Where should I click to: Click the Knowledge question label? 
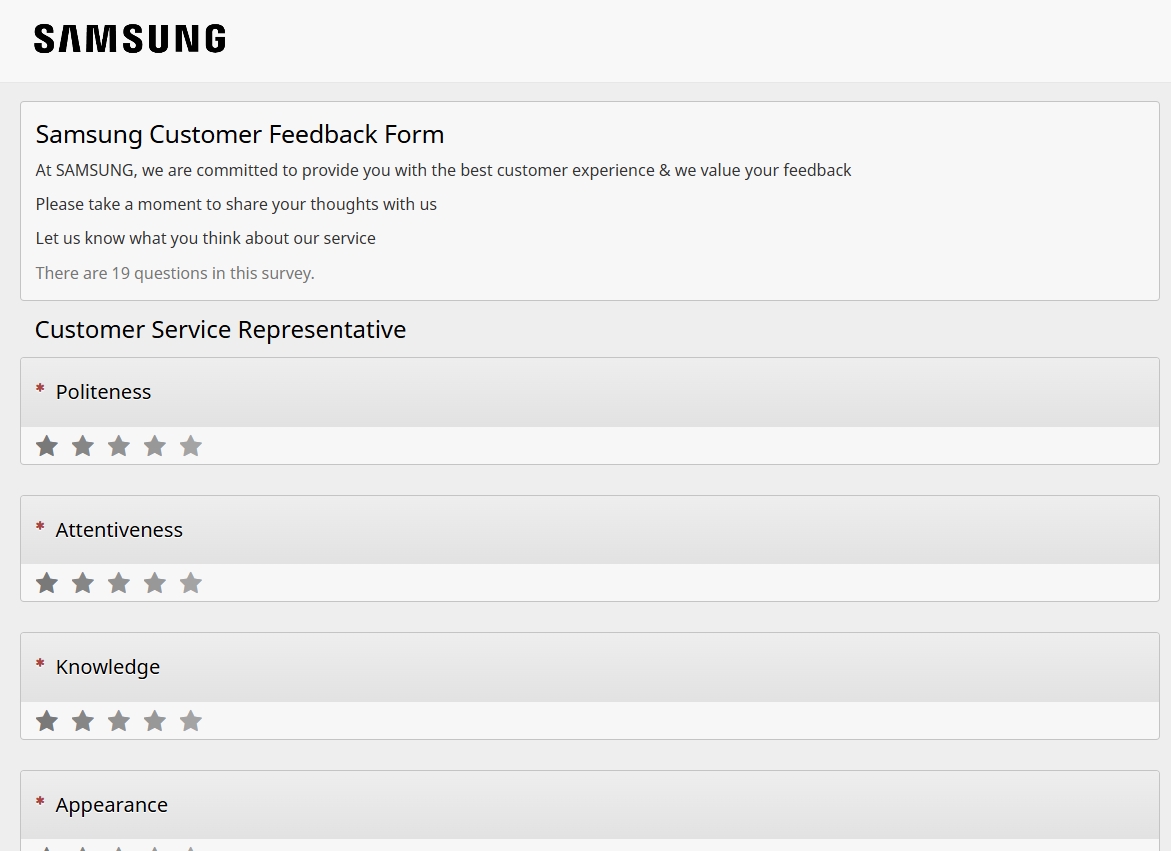108,667
